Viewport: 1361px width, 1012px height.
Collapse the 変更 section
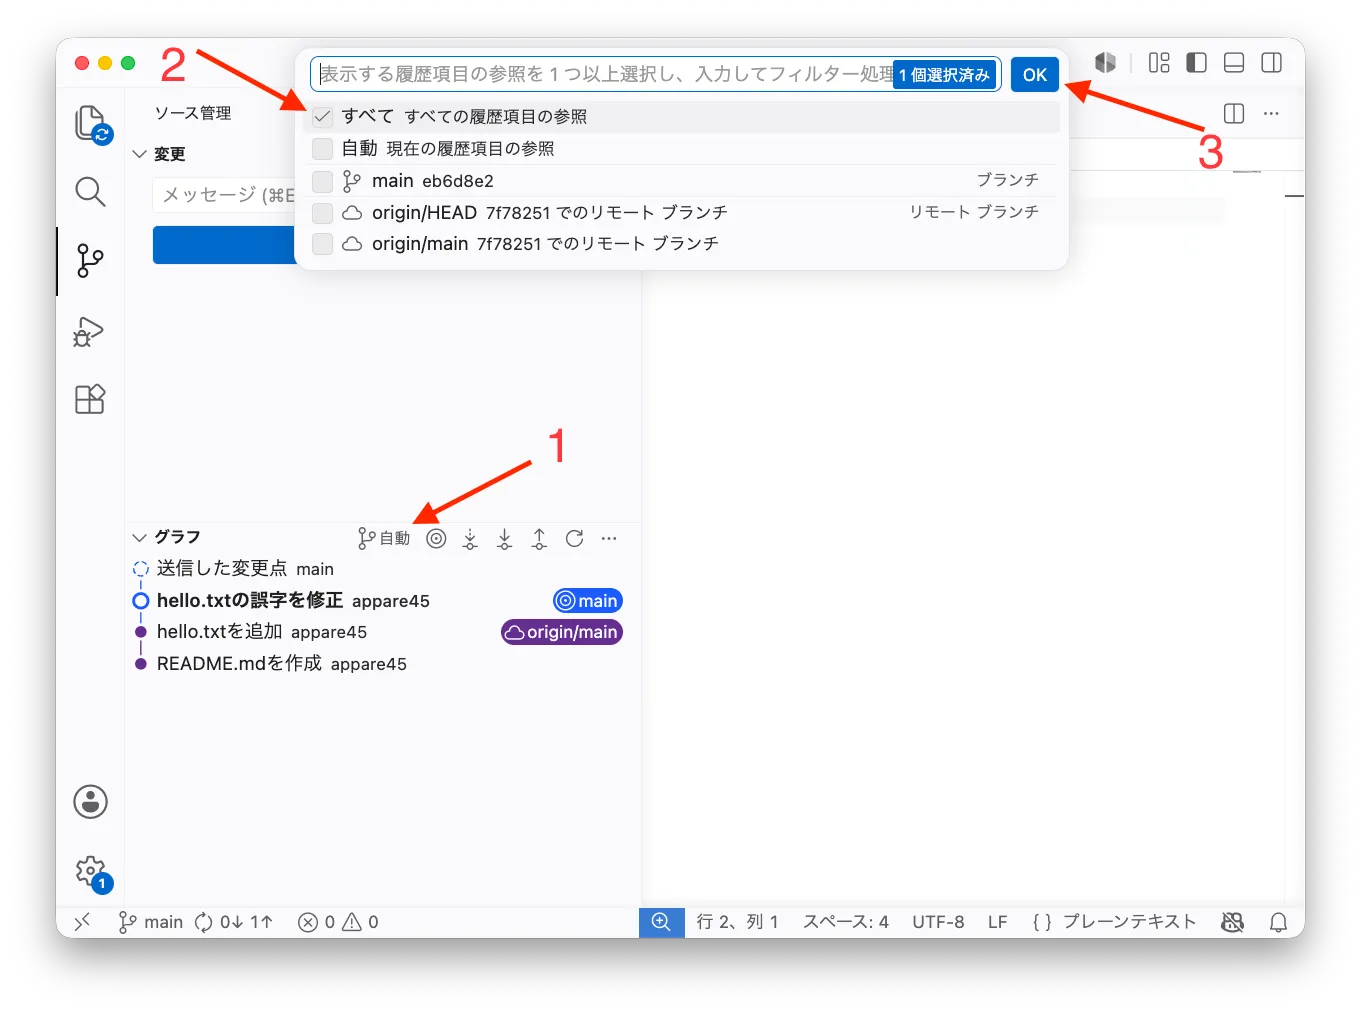pyautogui.click(x=139, y=154)
